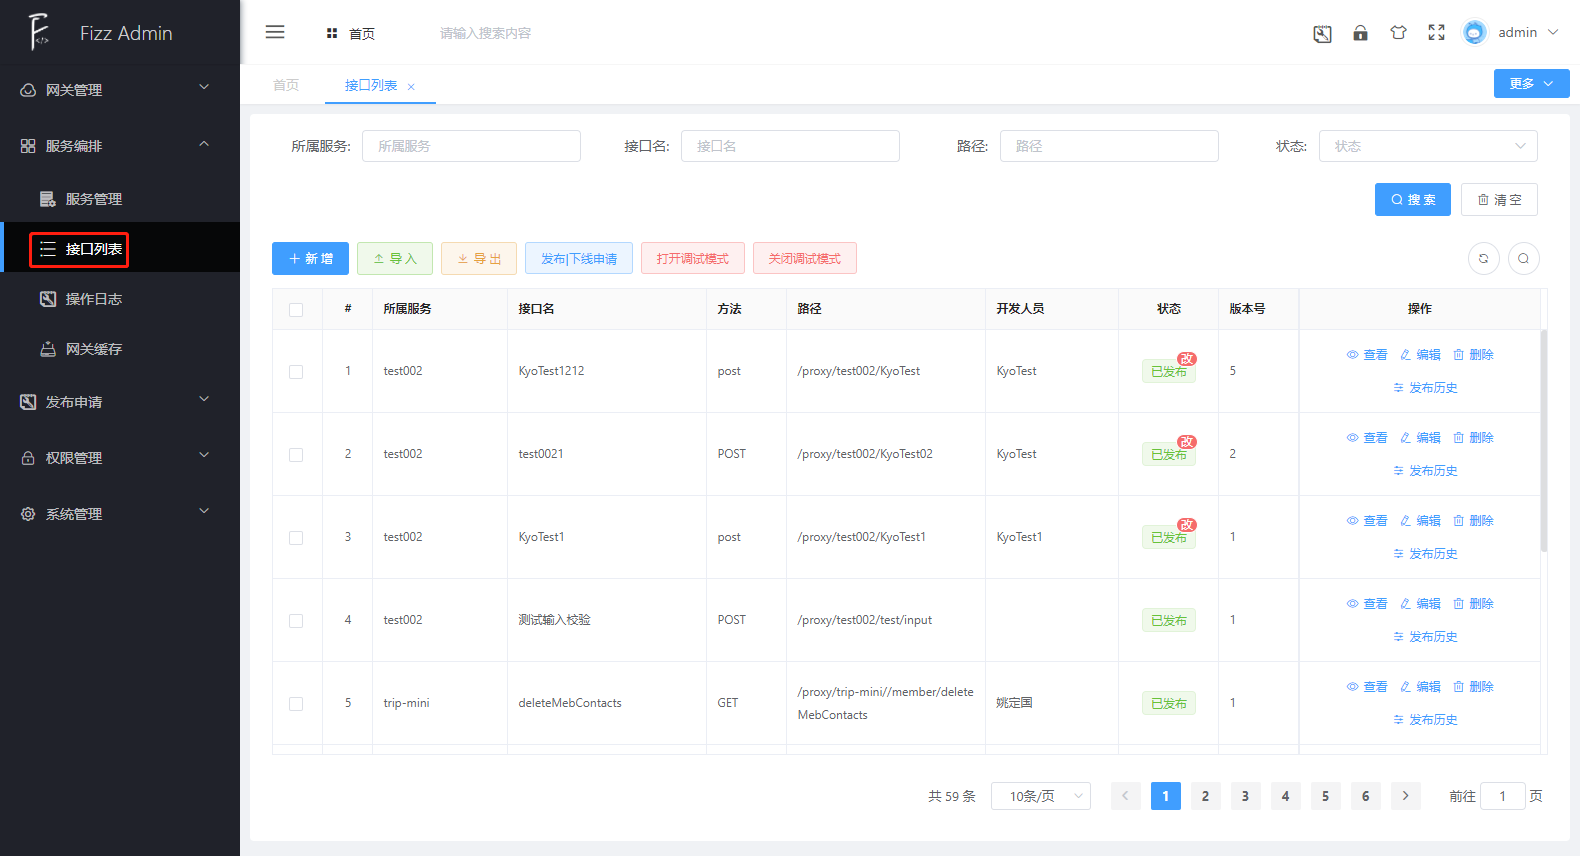Select the 接口列表 tab

[371, 86]
